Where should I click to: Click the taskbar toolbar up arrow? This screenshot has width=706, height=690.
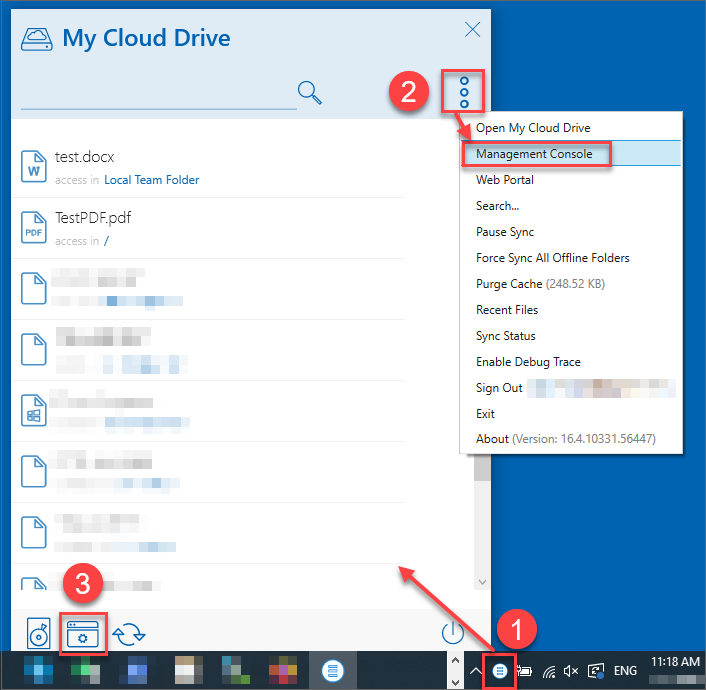coord(455,661)
